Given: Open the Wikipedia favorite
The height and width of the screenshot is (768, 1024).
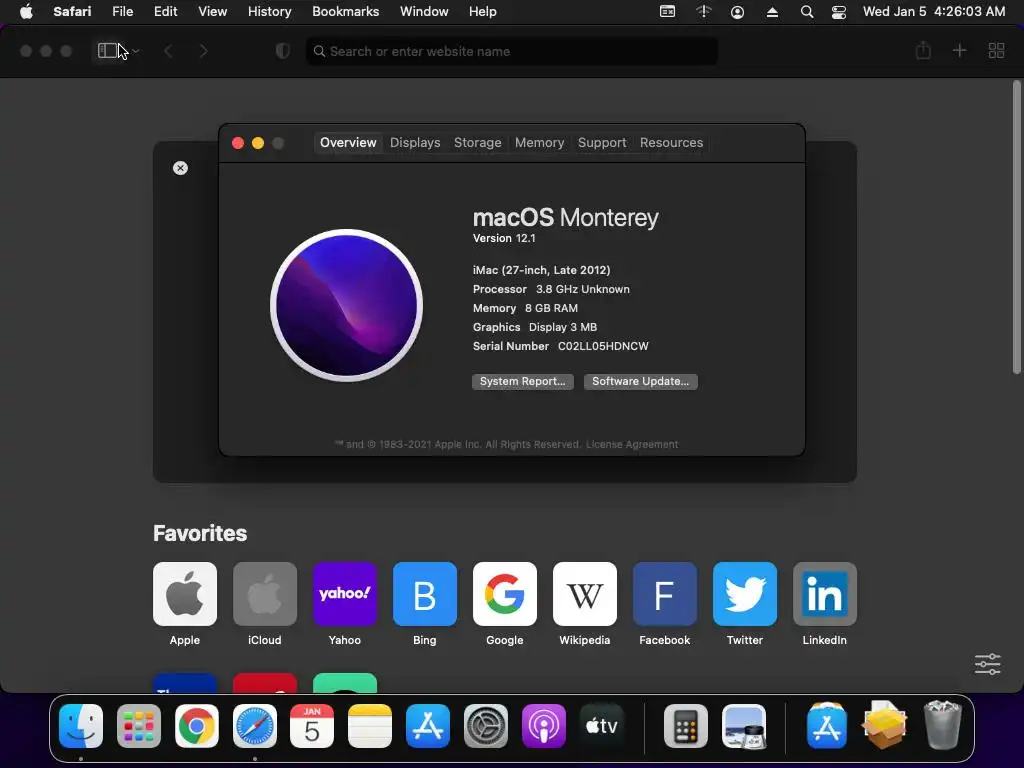Looking at the screenshot, I should 584,594.
